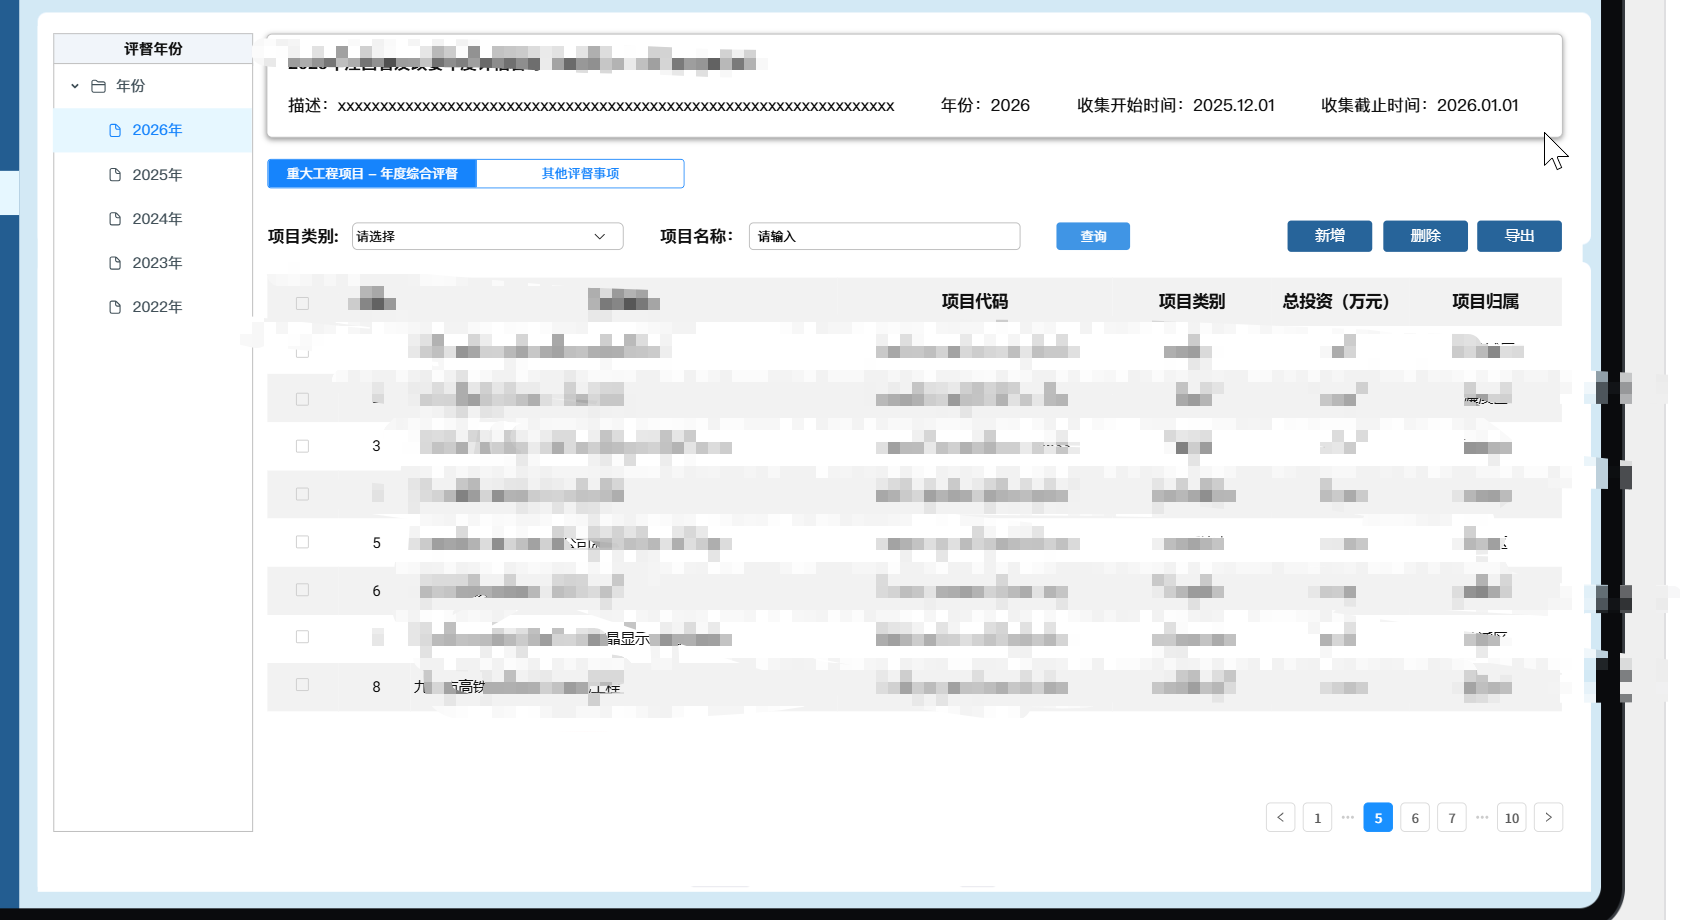
Task: Click the document icon next to 2023年
Action: pos(115,263)
